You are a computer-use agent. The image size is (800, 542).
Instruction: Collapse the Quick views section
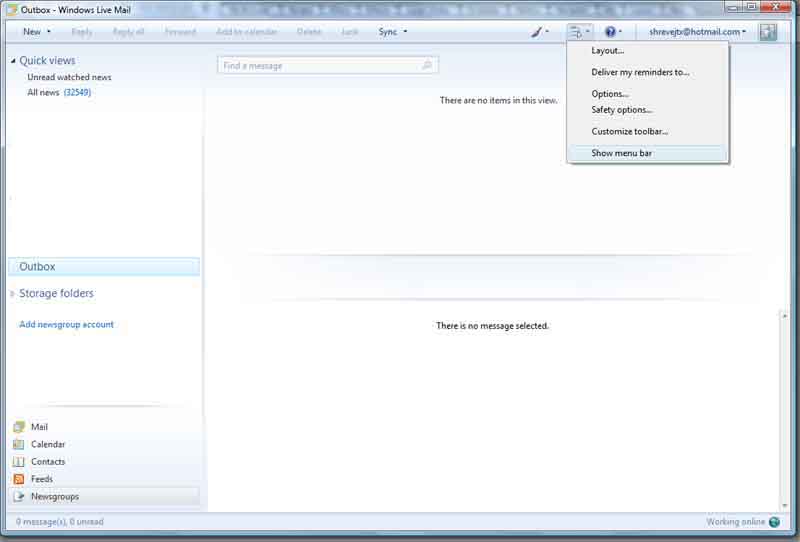click(x=13, y=61)
